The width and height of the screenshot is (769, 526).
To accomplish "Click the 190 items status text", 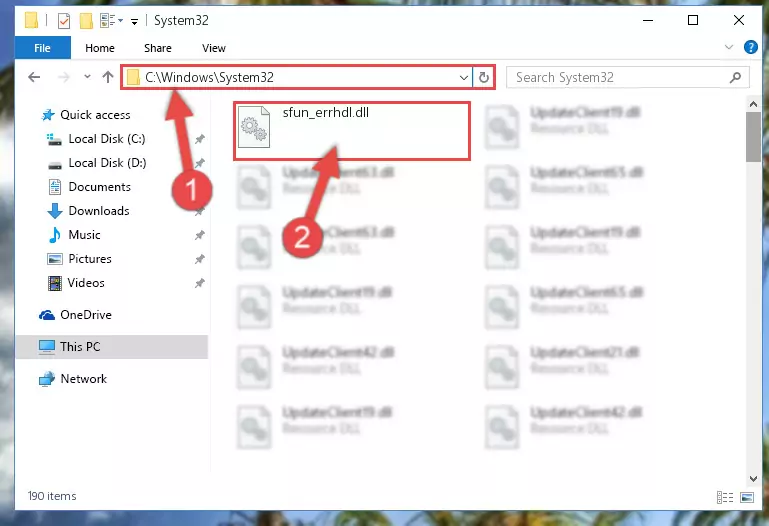I will coord(52,496).
